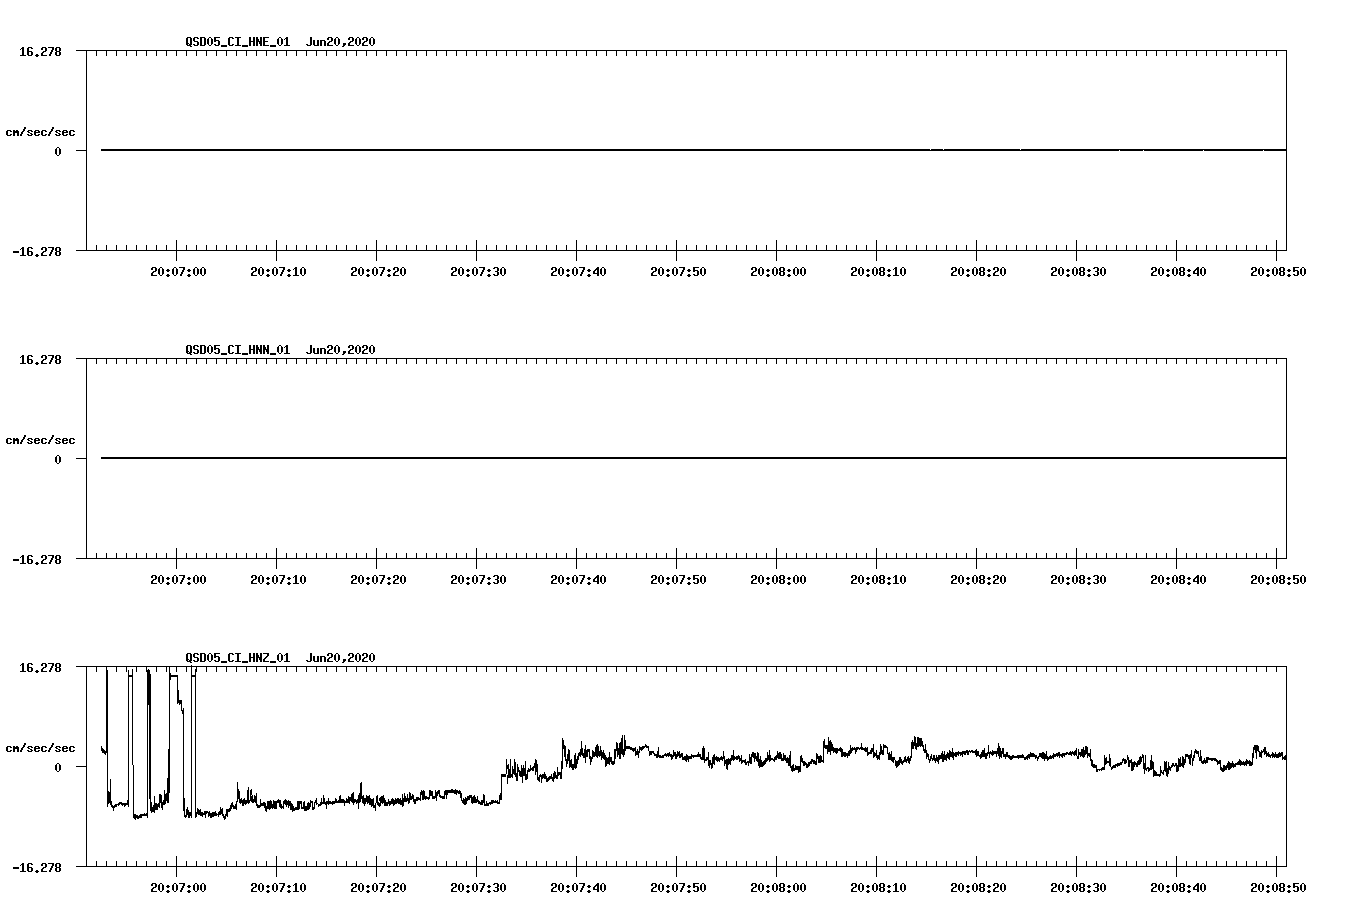Click the QSD05_CI_HNZ_01 plot title
This screenshot has height=924, width=1358.
click(x=280, y=658)
